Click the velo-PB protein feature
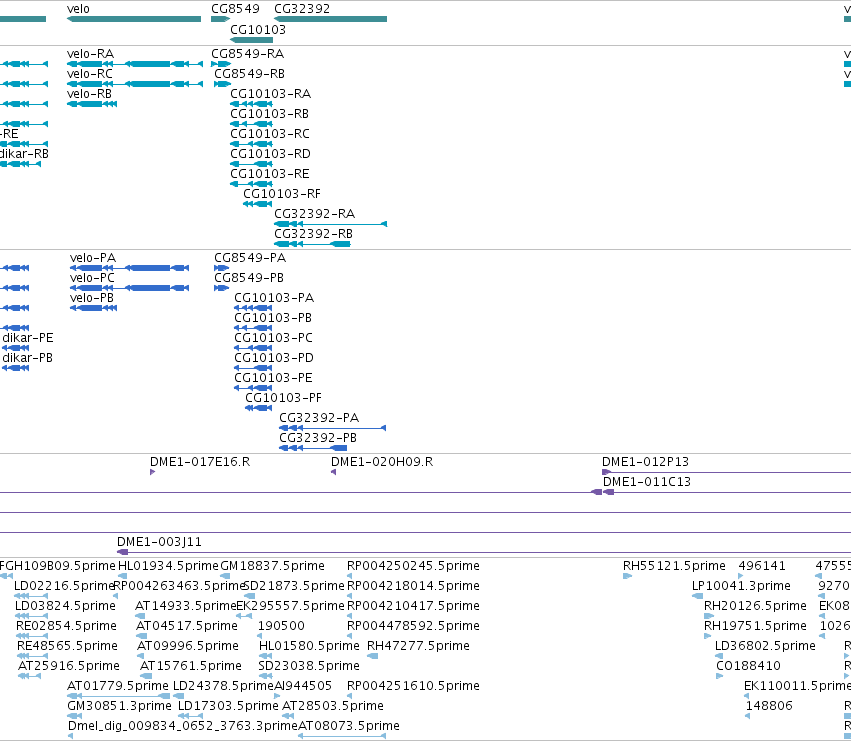 pyautogui.click(x=93, y=308)
